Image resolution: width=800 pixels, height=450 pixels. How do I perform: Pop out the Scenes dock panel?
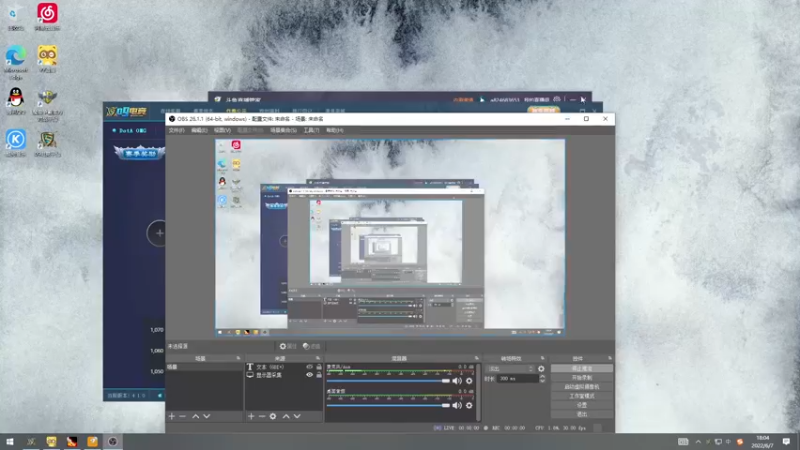(238, 358)
